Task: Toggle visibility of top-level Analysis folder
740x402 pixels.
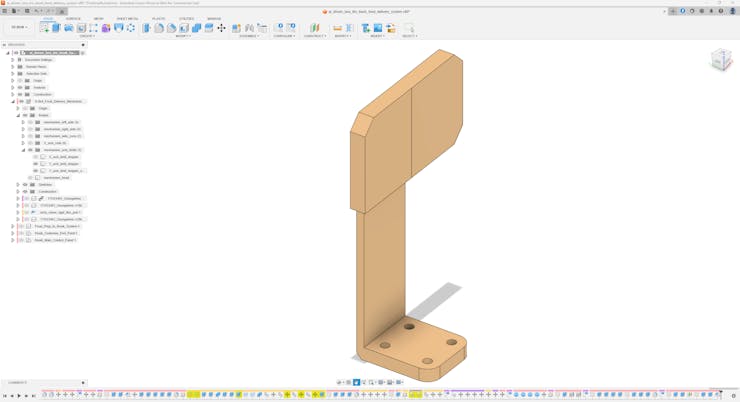Action: [20, 87]
